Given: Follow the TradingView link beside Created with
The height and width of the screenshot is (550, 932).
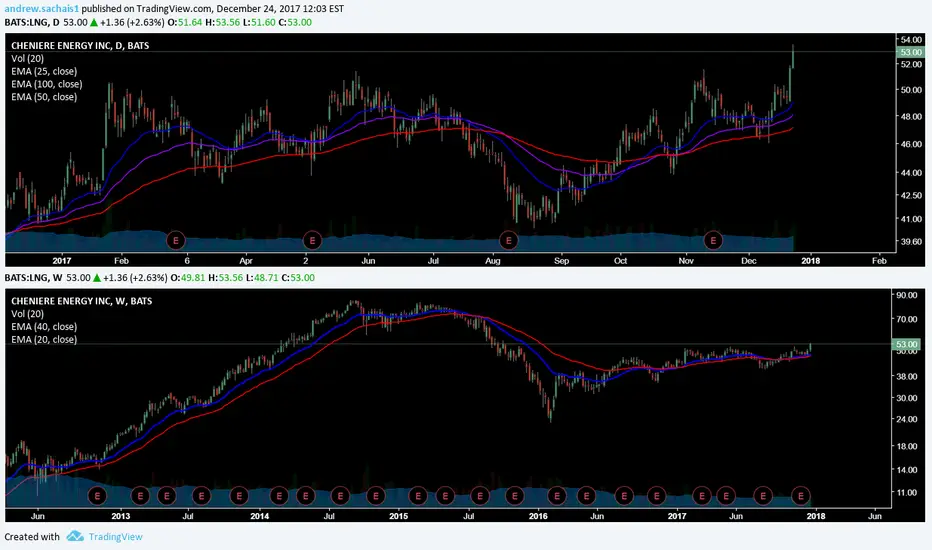Looking at the screenshot, I should (x=115, y=537).
